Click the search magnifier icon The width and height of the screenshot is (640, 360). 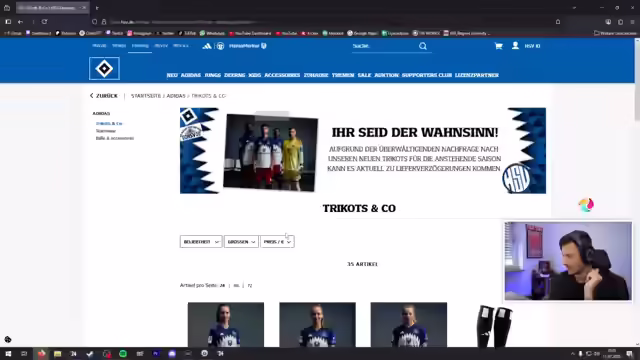423,46
